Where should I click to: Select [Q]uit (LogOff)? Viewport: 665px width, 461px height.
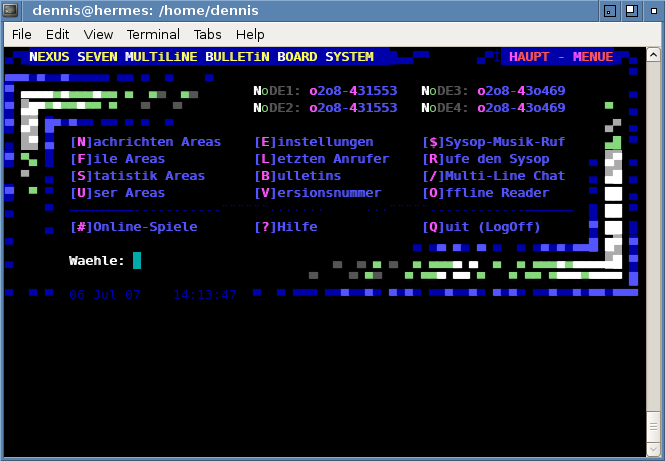[x=481, y=227]
